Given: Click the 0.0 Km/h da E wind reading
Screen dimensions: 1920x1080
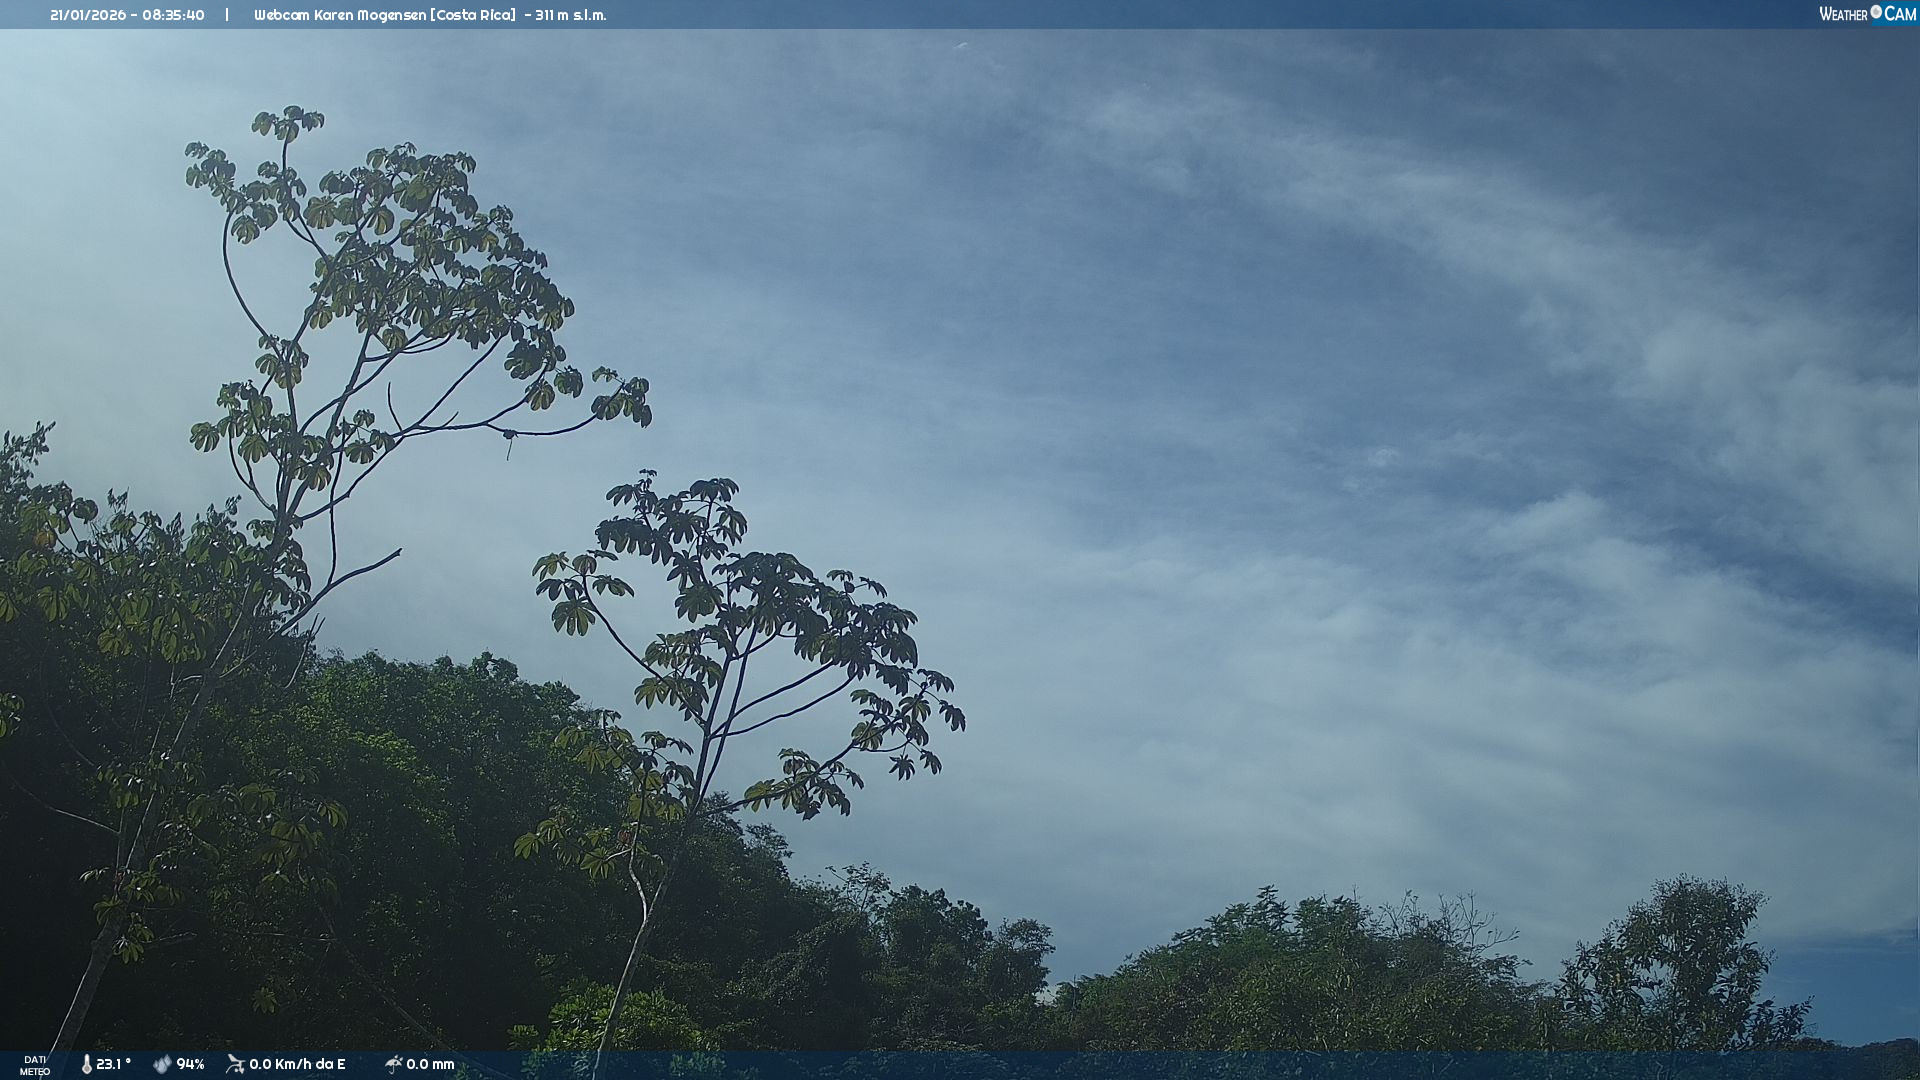Looking at the screenshot, I should 297,1064.
